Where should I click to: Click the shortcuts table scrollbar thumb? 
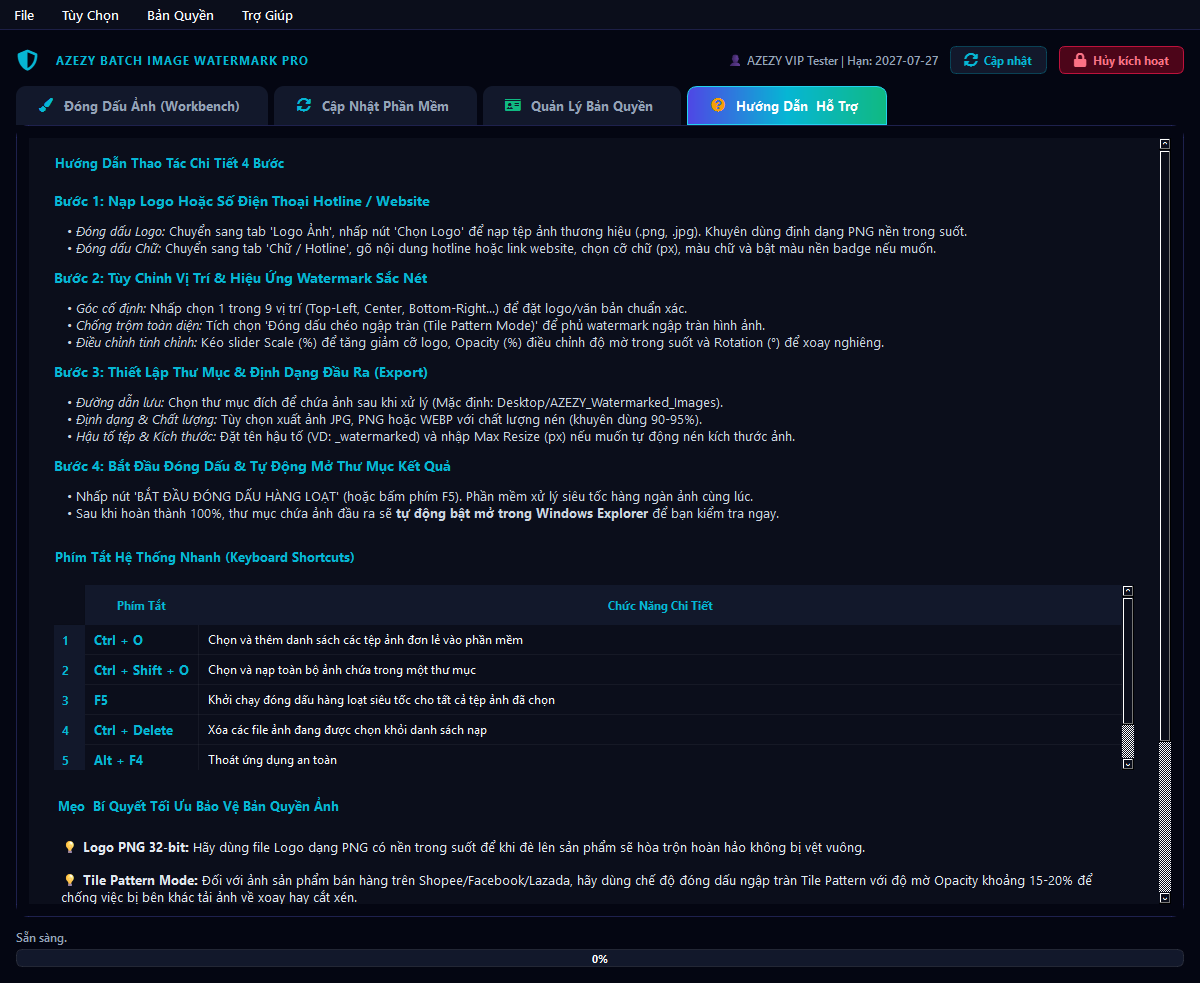click(1128, 660)
